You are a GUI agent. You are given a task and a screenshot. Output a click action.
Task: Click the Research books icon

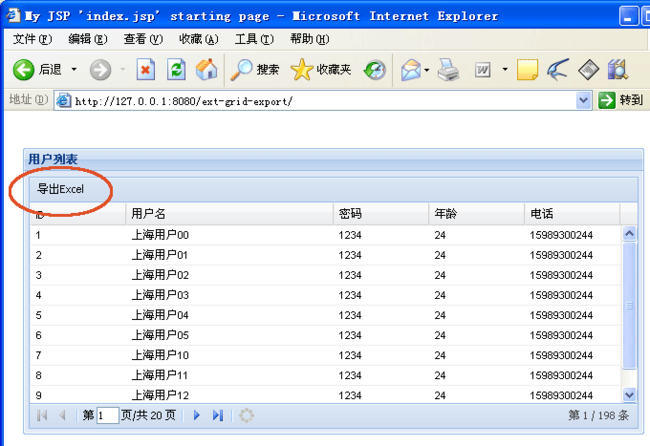(618, 69)
